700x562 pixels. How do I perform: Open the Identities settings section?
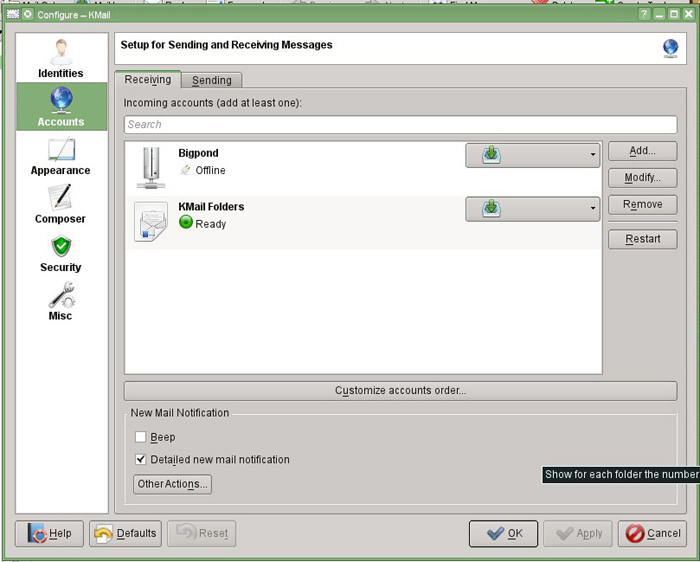61,59
